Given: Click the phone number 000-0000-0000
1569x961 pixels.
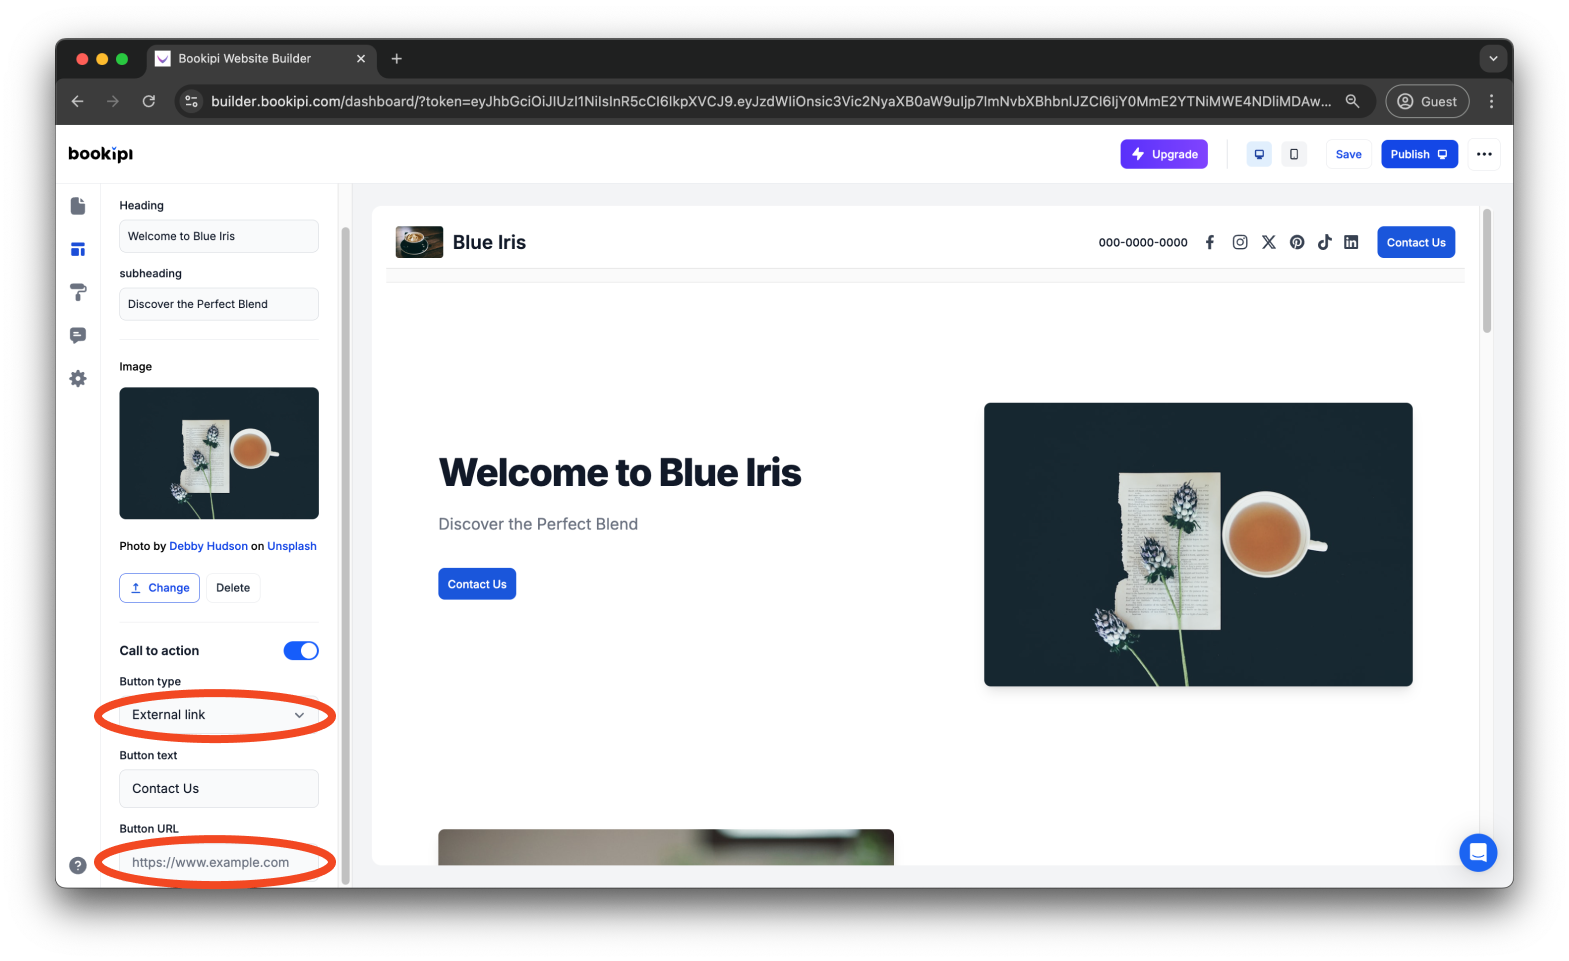Looking at the screenshot, I should (x=1143, y=242).
